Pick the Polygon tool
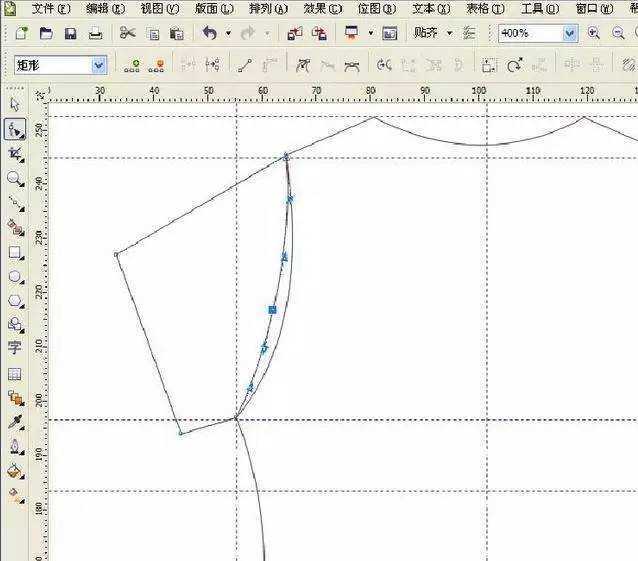This screenshot has width=638, height=561. [15, 300]
